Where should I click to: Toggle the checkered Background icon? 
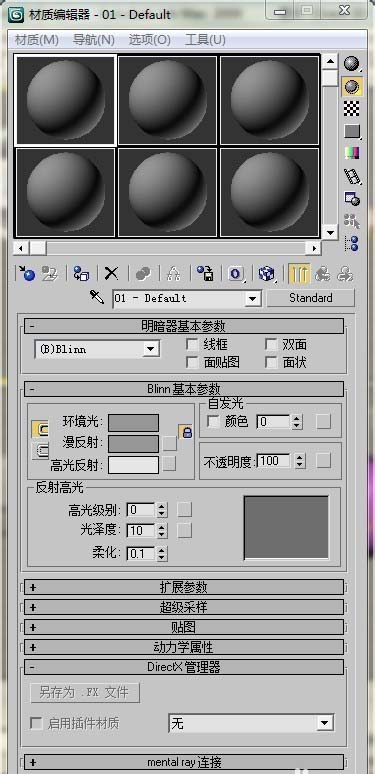(352, 109)
